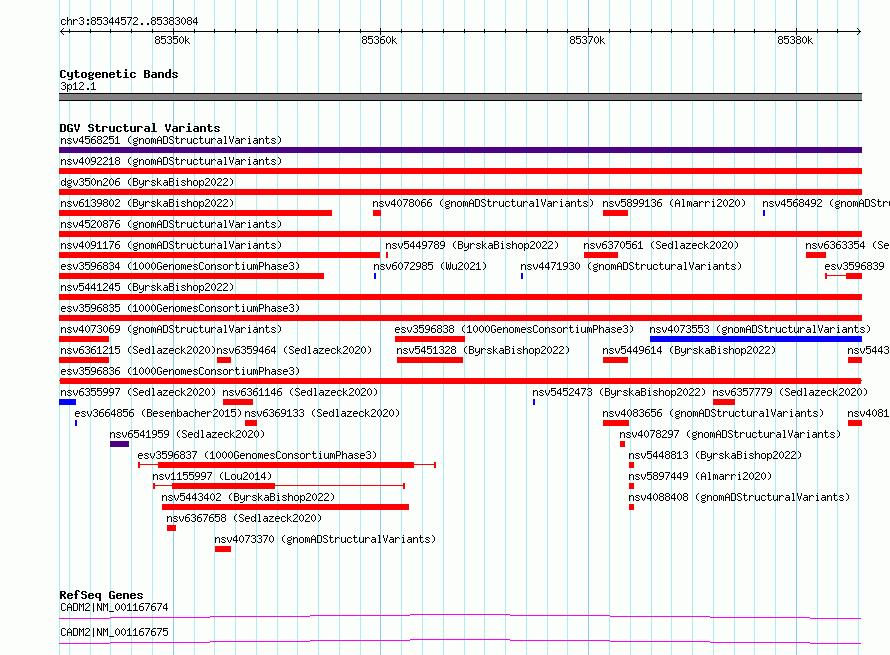The width and height of the screenshot is (890, 655).
Task: Select the nsv4073553 gnomADStructuralVariants label
Action: 760,329
